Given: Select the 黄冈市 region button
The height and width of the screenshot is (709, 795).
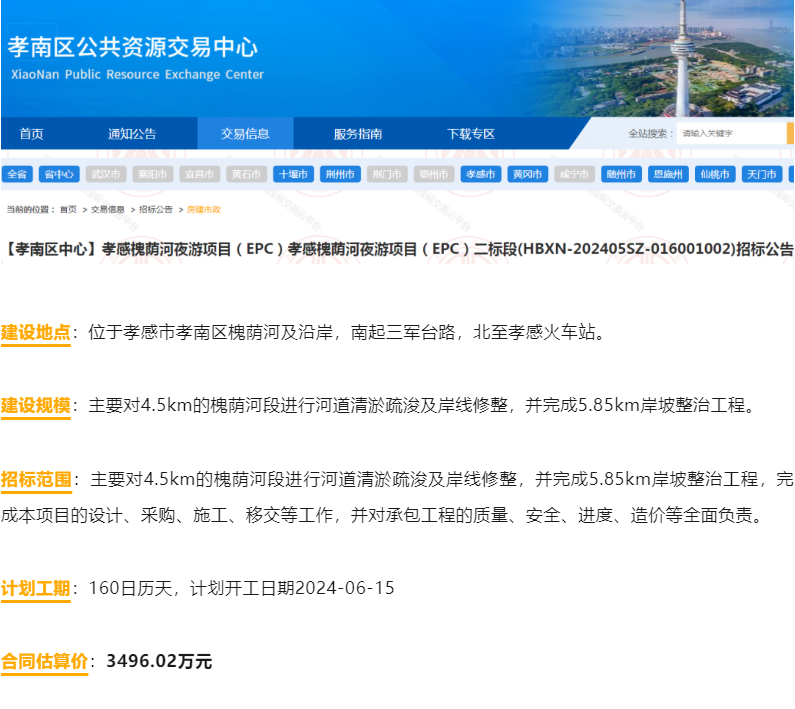Looking at the screenshot, I should (x=527, y=174).
